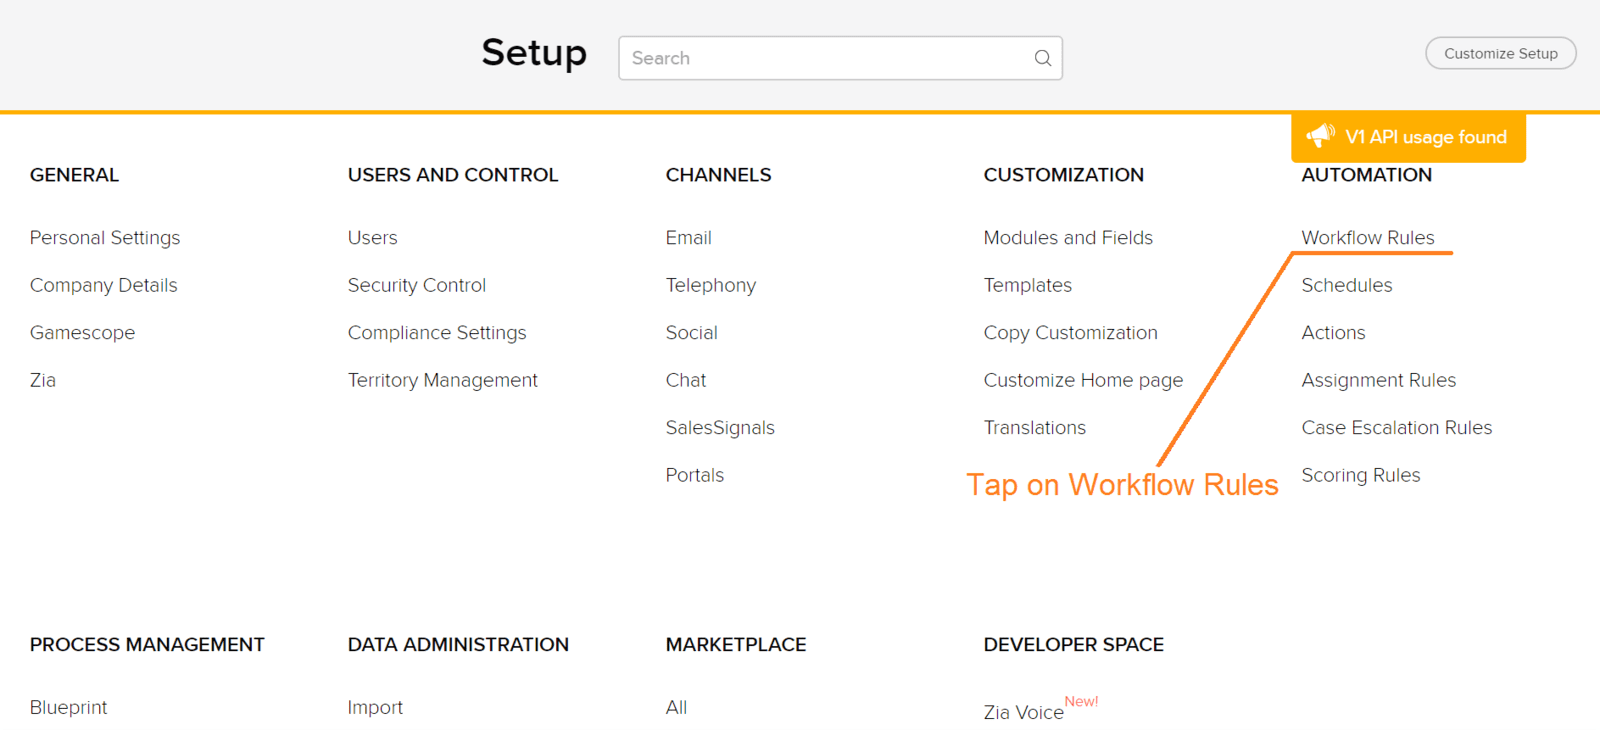Click the Setup page title
The height and width of the screenshot is (730, 1600).
coord(534,53)
